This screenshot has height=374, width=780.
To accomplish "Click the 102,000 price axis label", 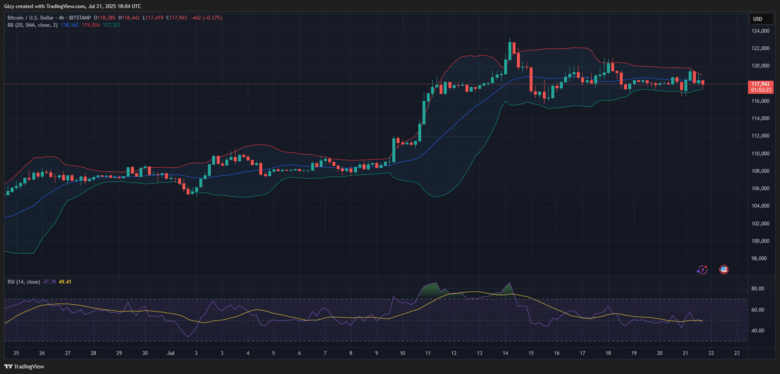I will 761,224.
